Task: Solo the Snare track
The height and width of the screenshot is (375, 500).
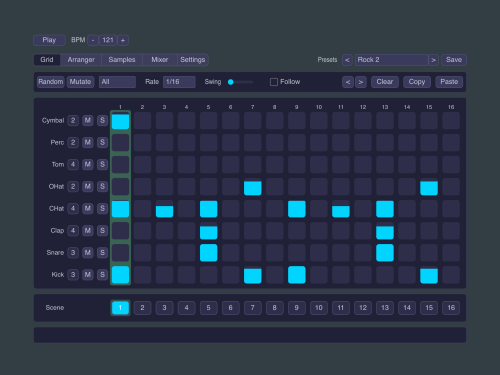Action: click(x=102, y=252)
